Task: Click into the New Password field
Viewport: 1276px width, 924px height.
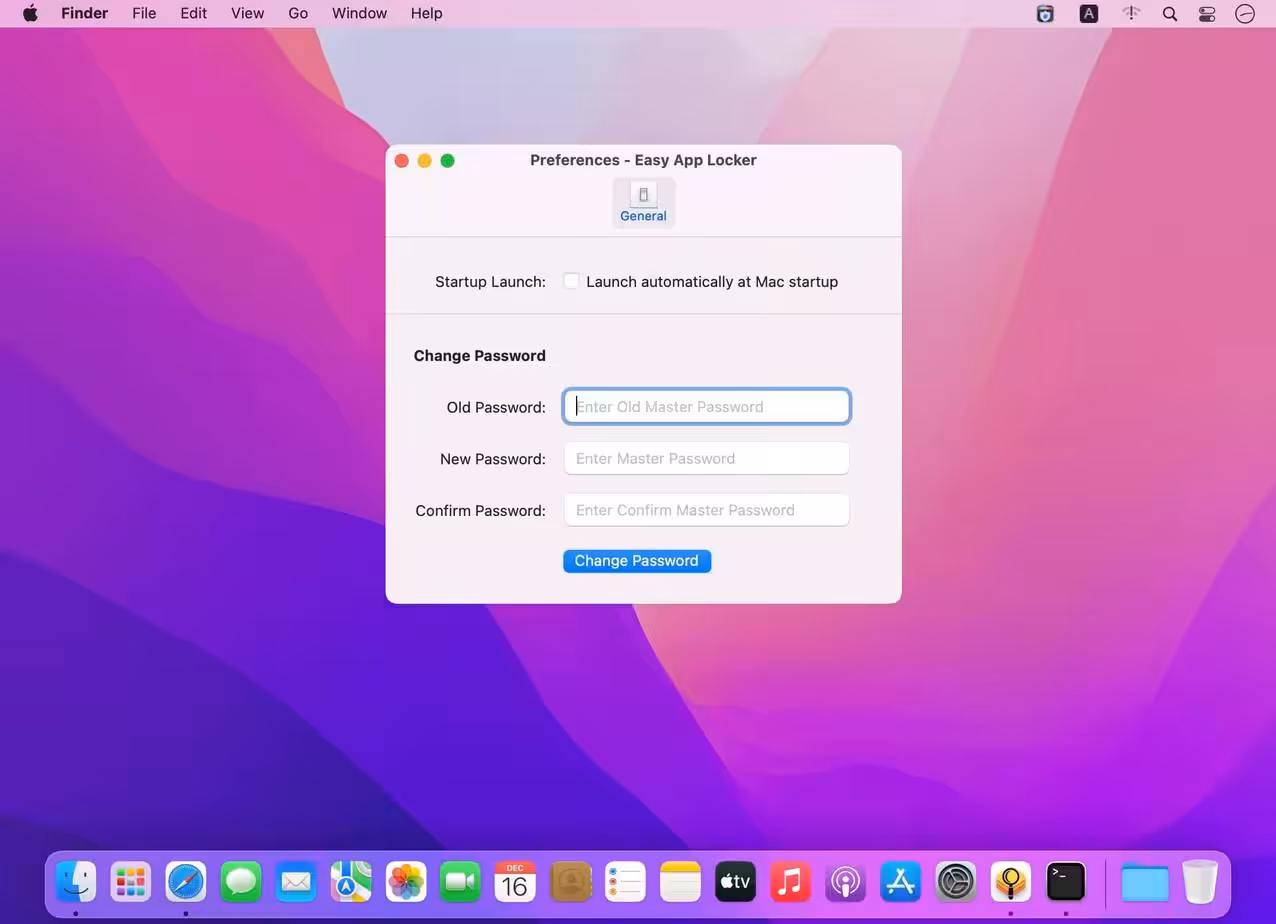Action: (x=707, y=458)
